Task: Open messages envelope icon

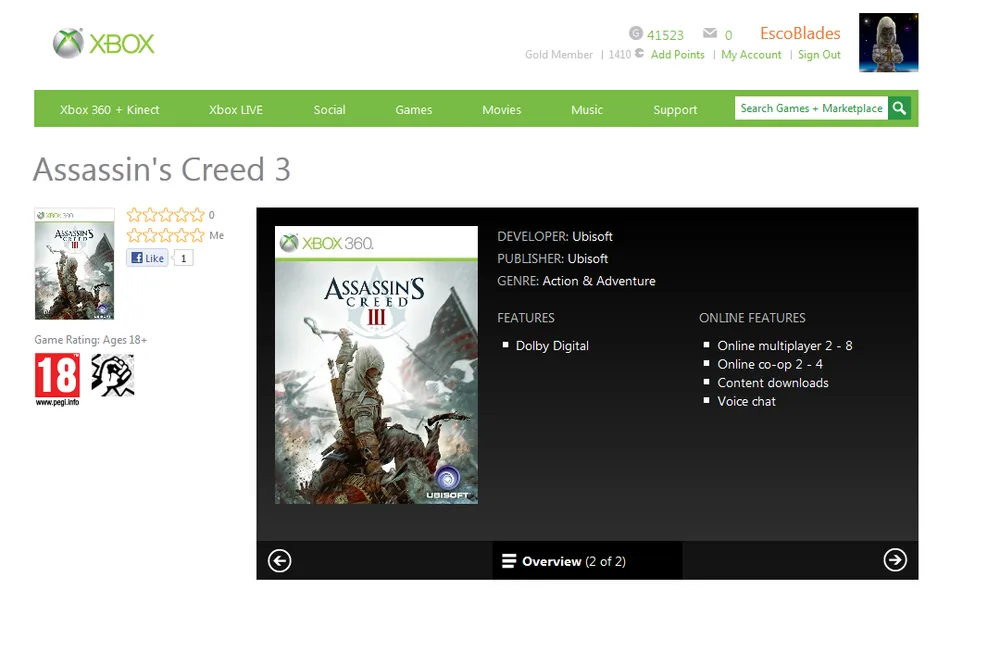Action: (710, 33)
